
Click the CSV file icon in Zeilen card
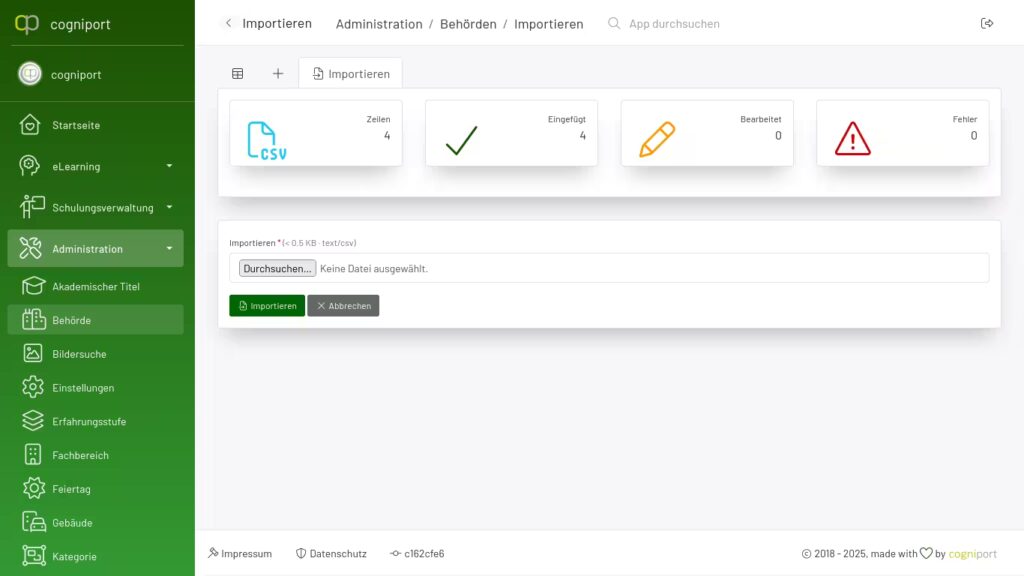pyautogui.click(x=265, y=140)
